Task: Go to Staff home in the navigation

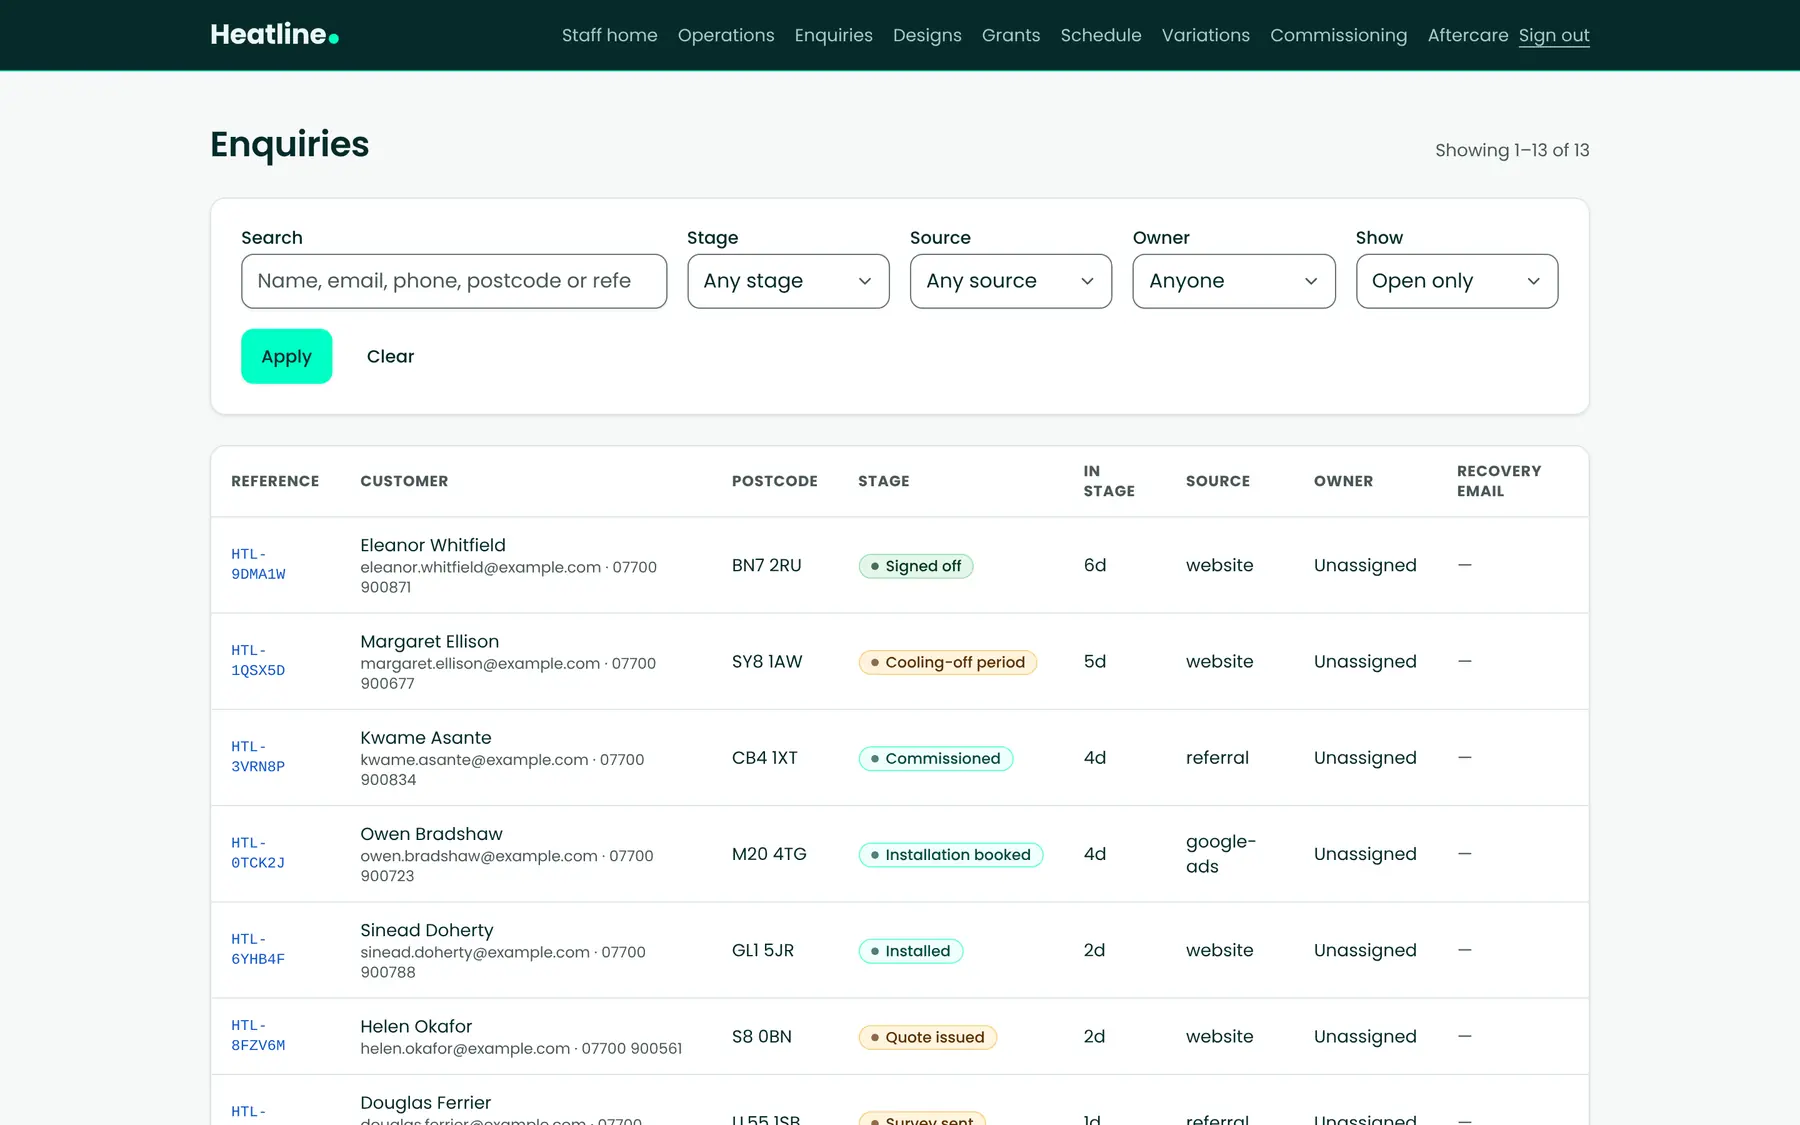Action: 610,35
